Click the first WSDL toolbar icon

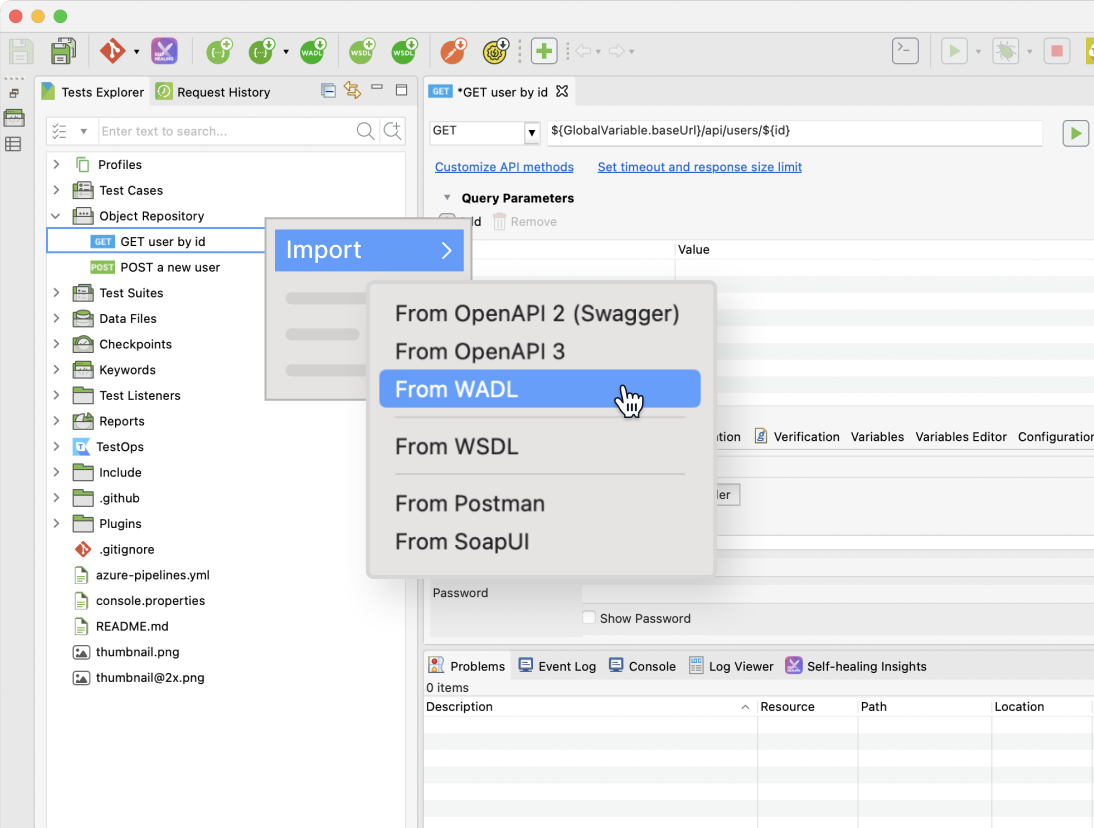(x=362, y=50)
